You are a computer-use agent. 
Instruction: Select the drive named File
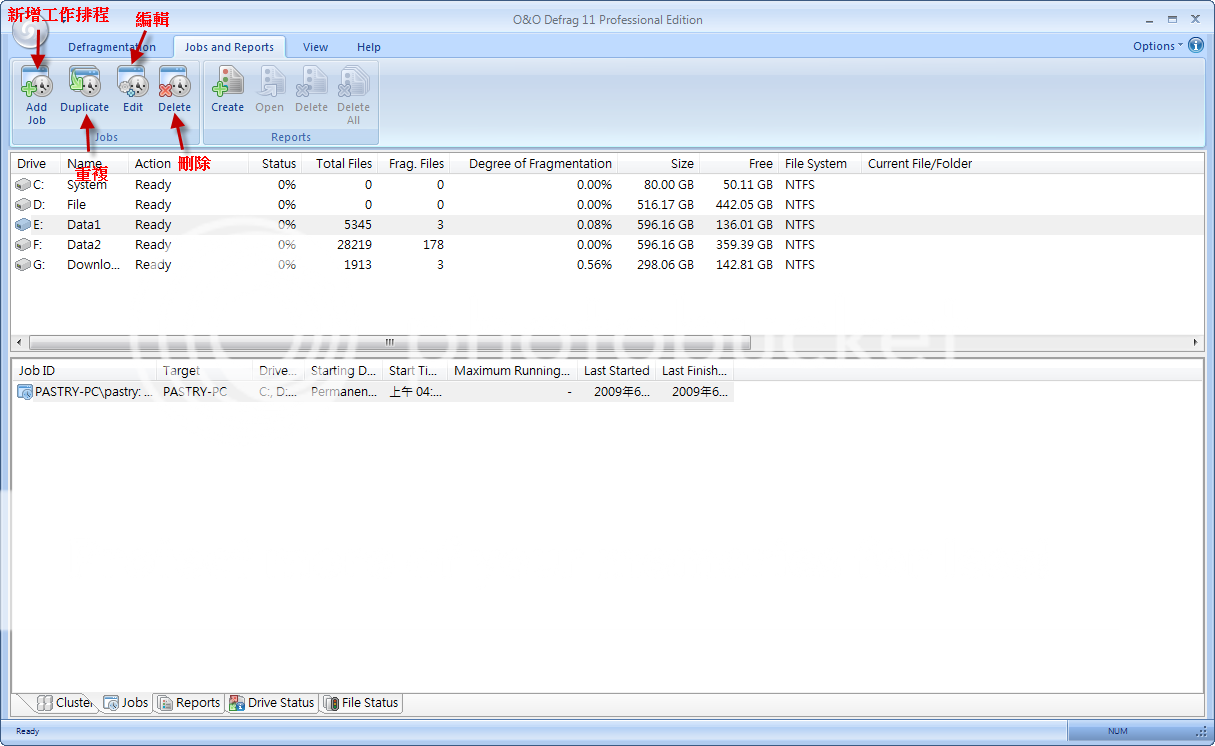click(76, 205)
